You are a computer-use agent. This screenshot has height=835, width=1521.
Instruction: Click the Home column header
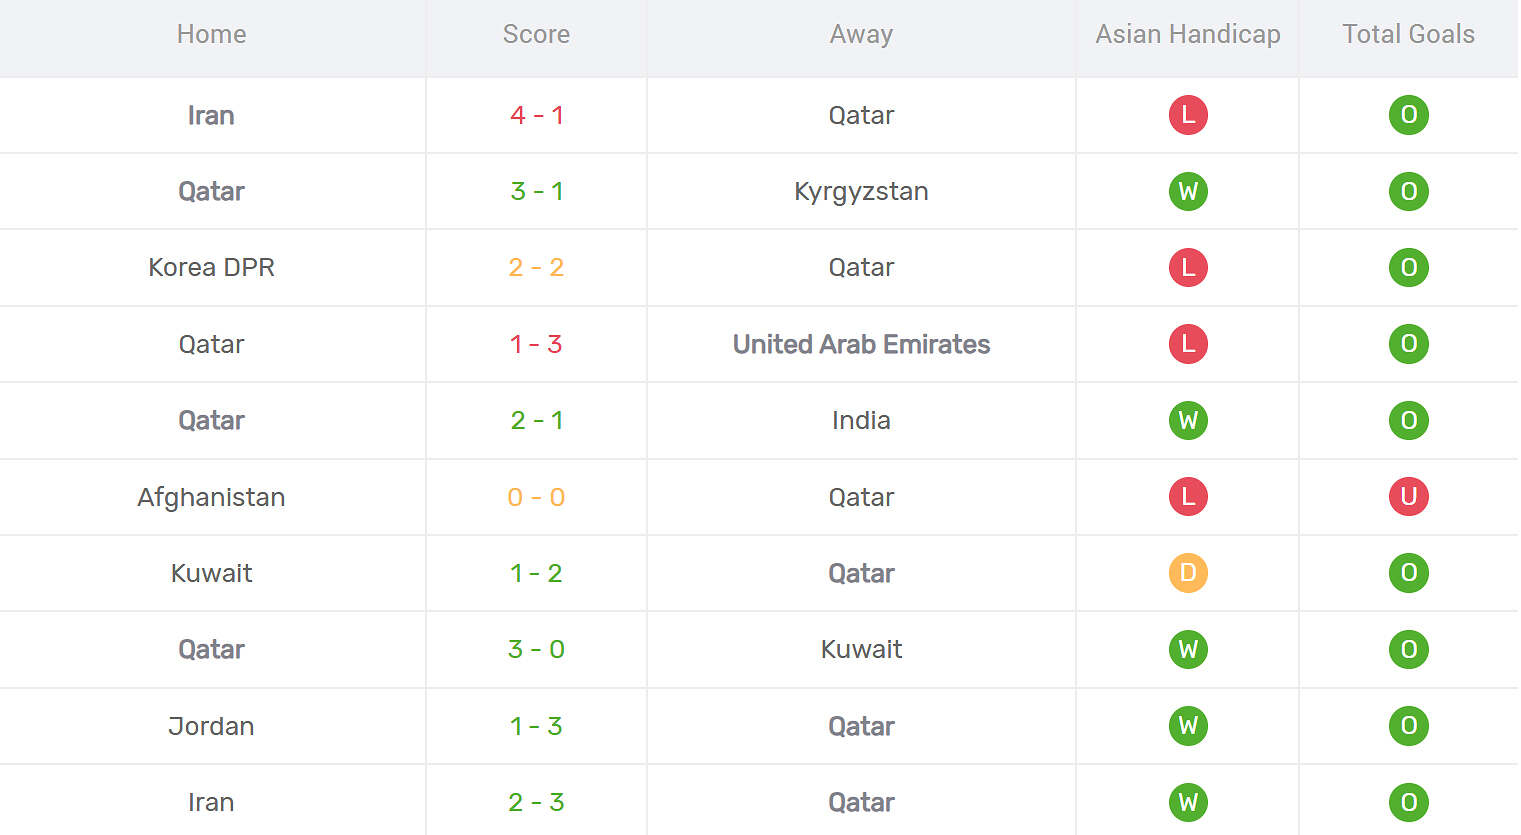point(211,34)
